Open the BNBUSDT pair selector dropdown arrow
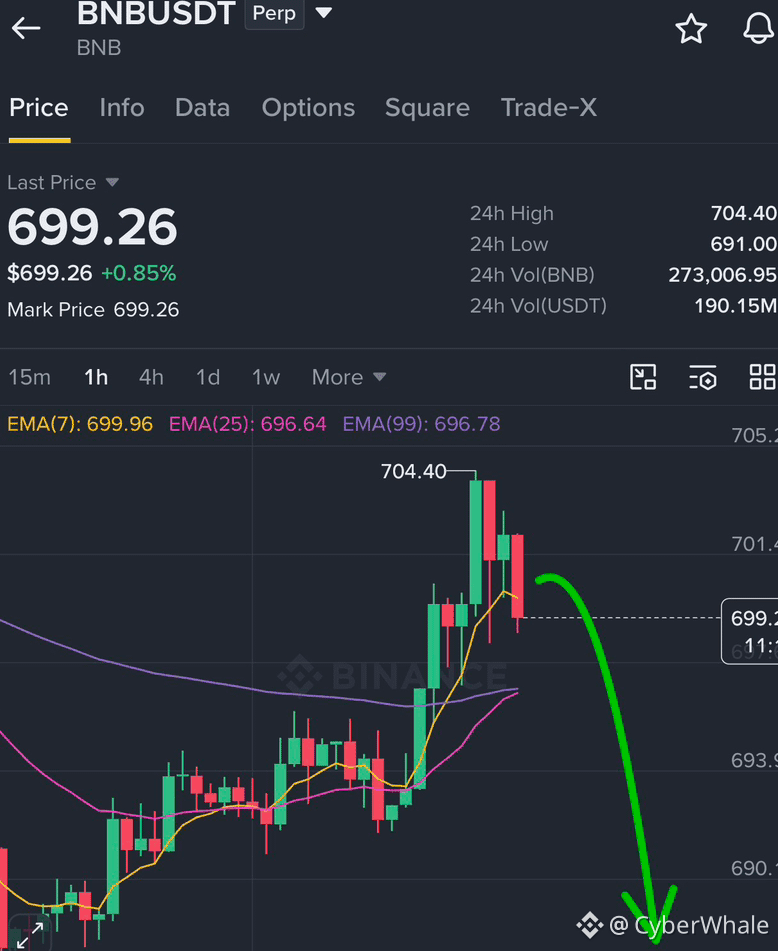 coord(324,13)
